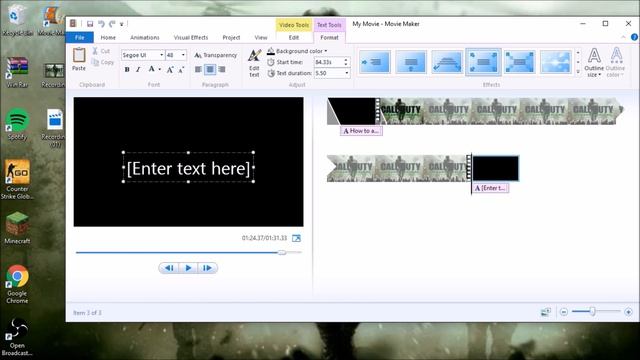The width and height of the screenshot is (640, 360).
Task: Select Align text right
Action: pos(222,69)
